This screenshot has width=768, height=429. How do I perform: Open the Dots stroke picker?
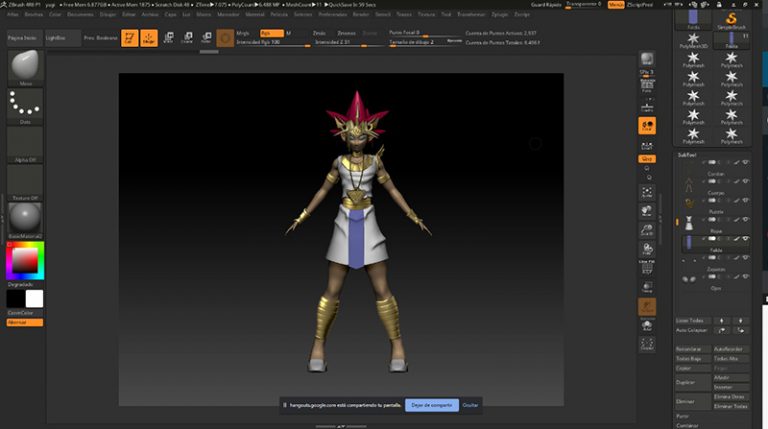tap(25, 106)
